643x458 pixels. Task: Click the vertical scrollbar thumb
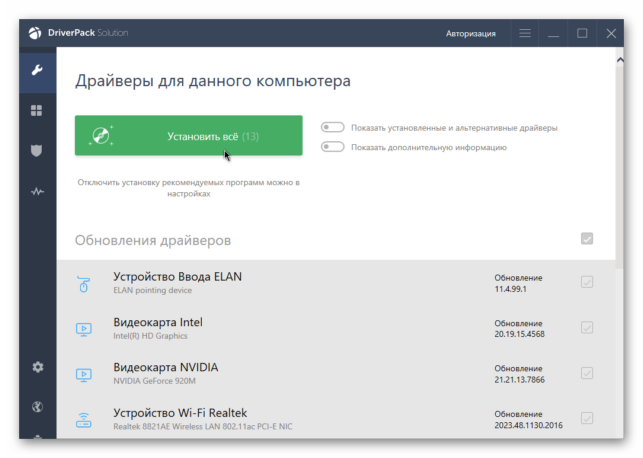coord(620,168)
